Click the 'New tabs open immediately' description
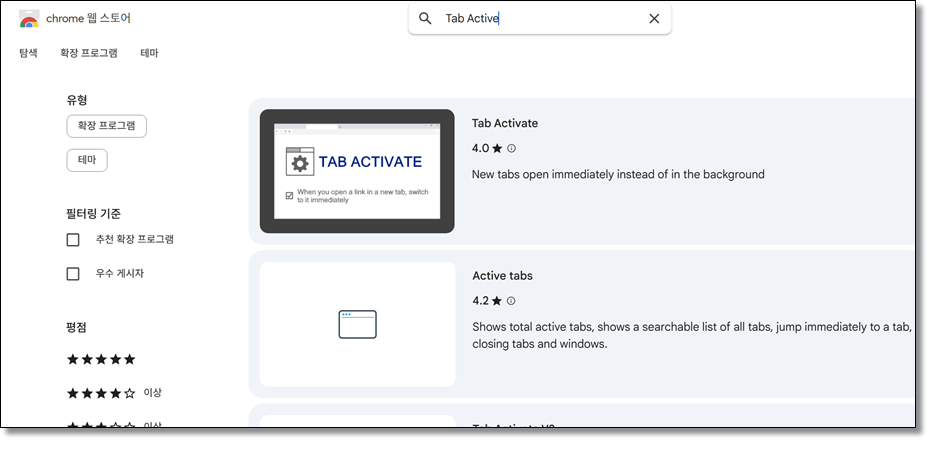Viewport: 928px width, 455px height. coord(618,175)
